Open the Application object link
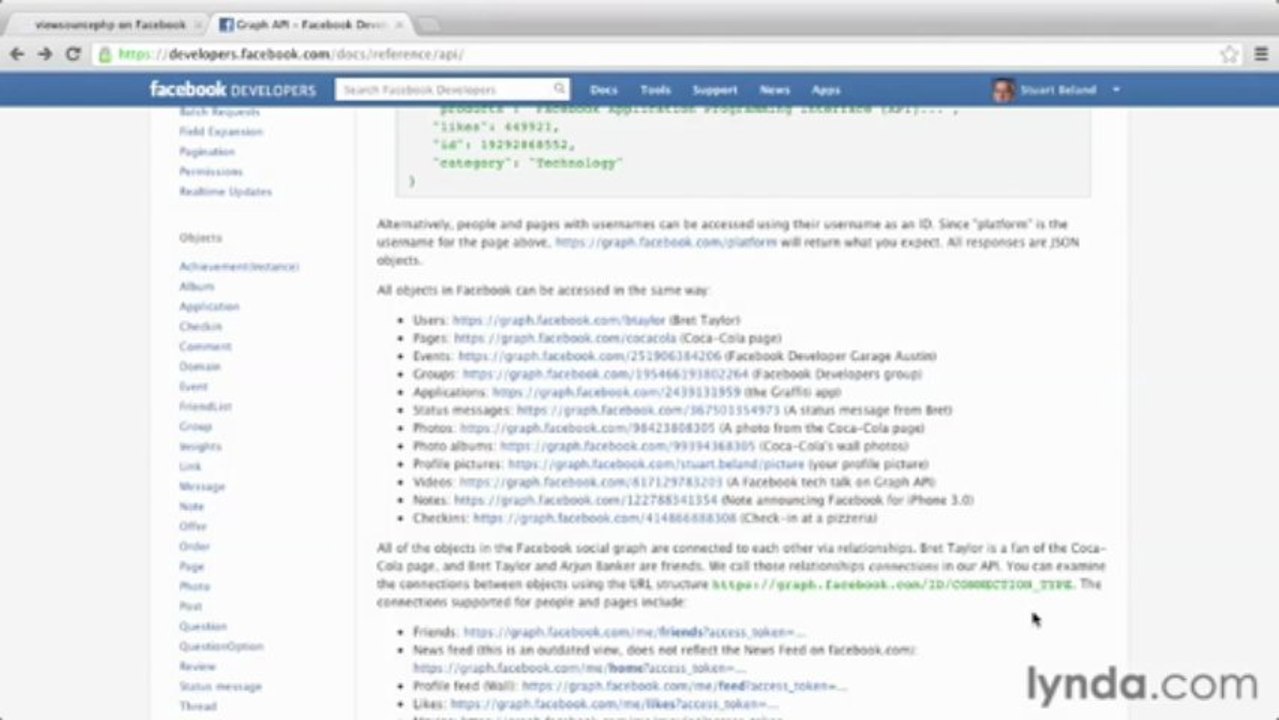Image resolution: width=1279 pixels, height=720 pixels. click(209, 307)
